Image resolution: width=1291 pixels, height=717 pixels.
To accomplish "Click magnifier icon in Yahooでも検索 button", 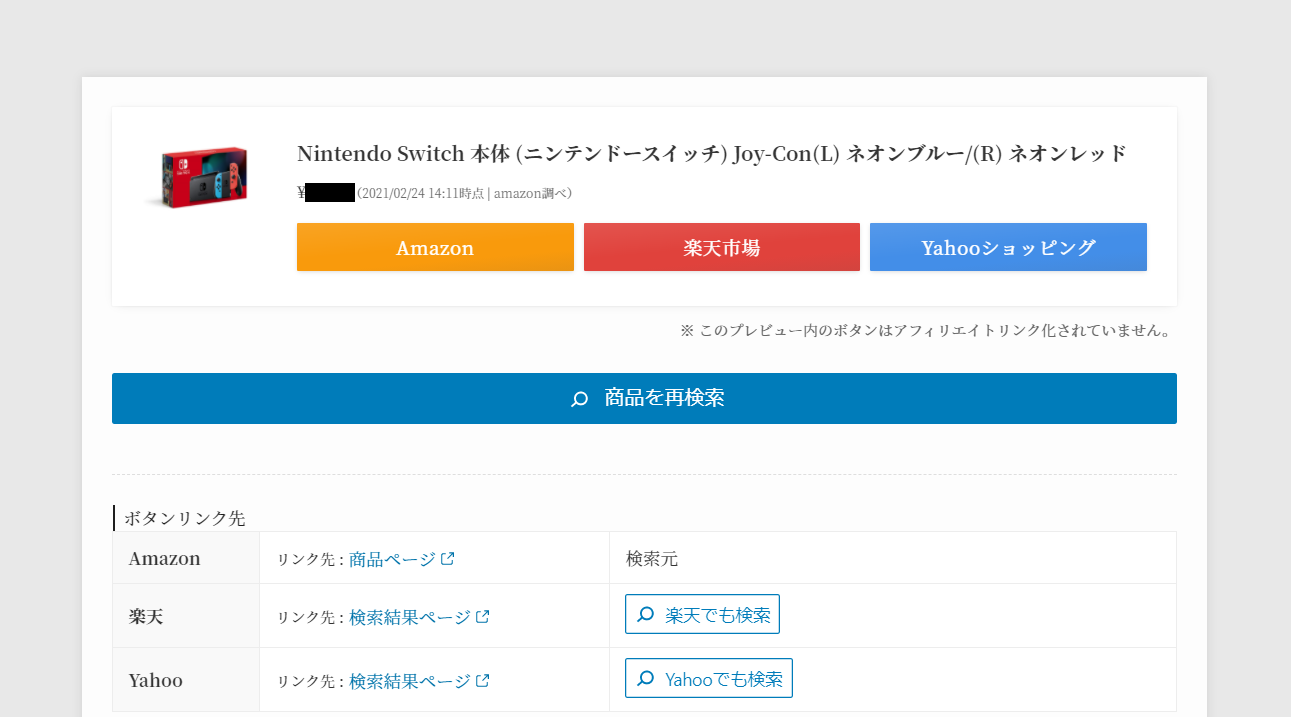I will coord(646,679).
